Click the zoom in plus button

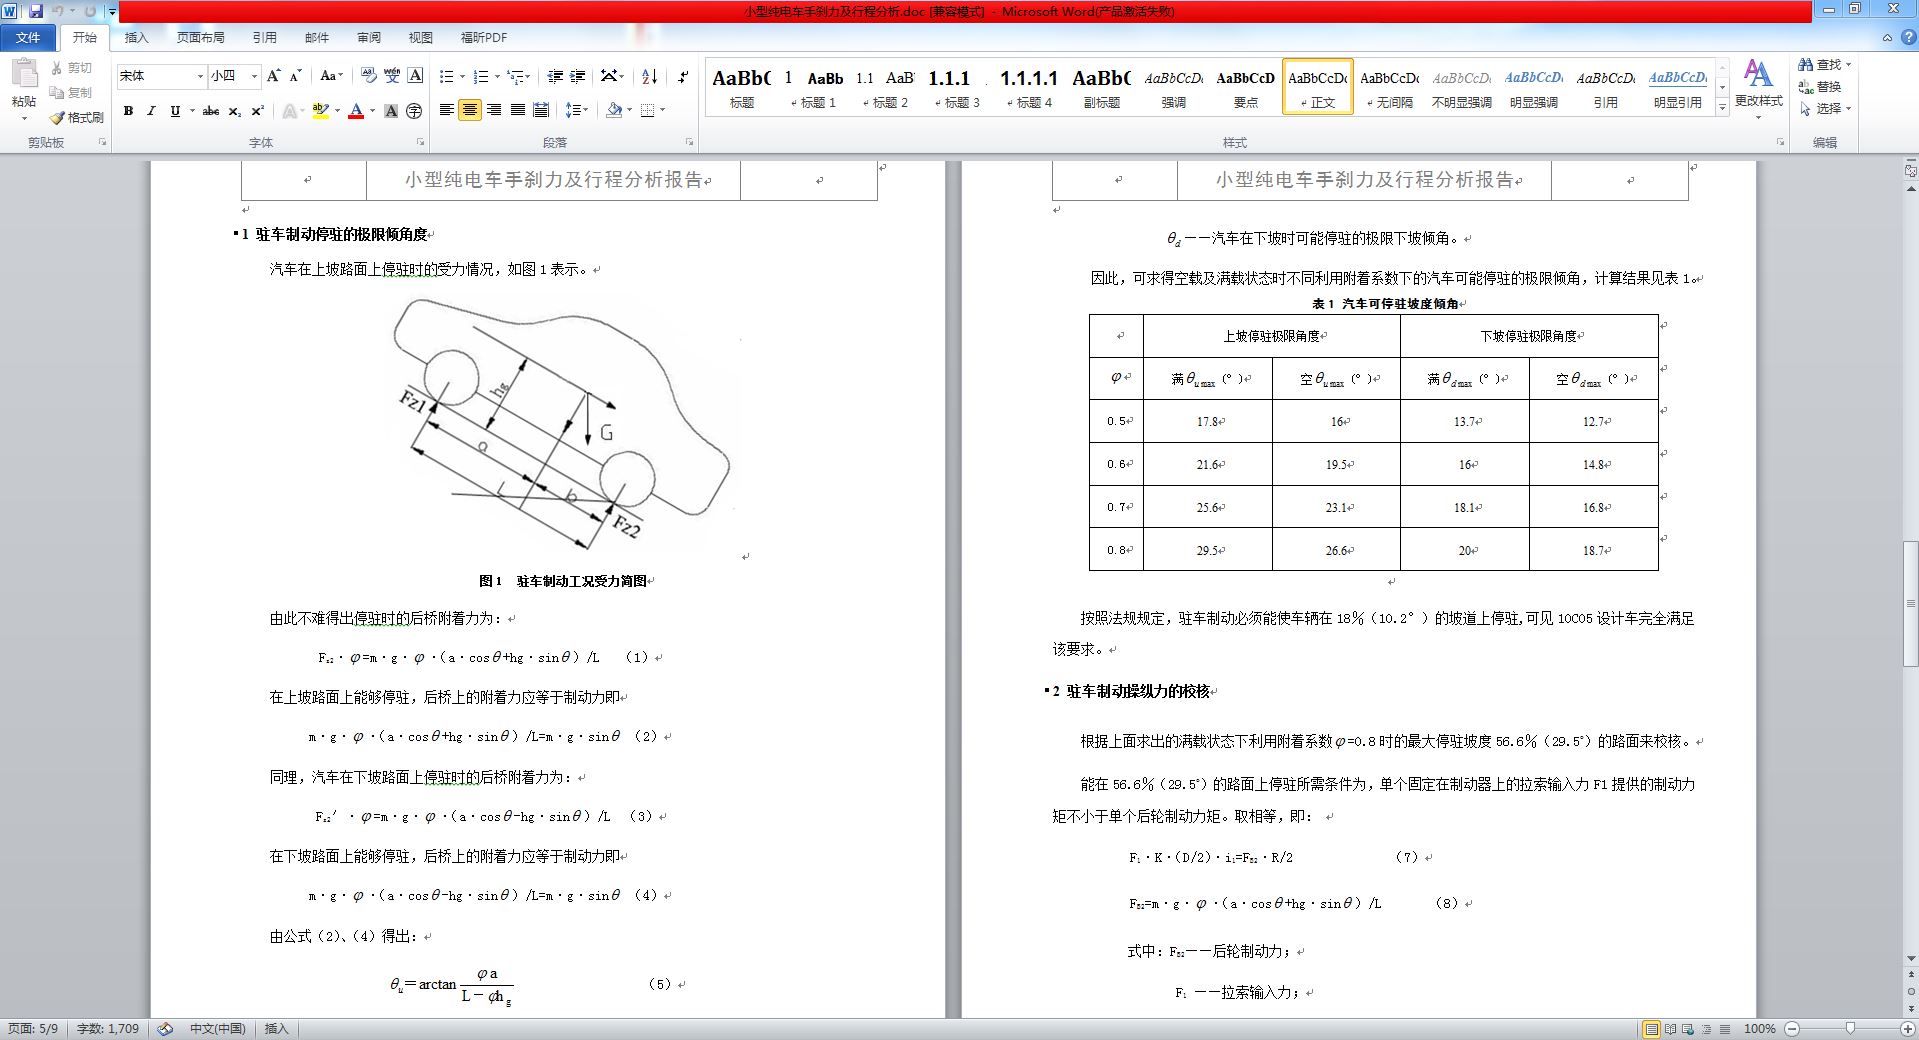tap(1907, 1029)
